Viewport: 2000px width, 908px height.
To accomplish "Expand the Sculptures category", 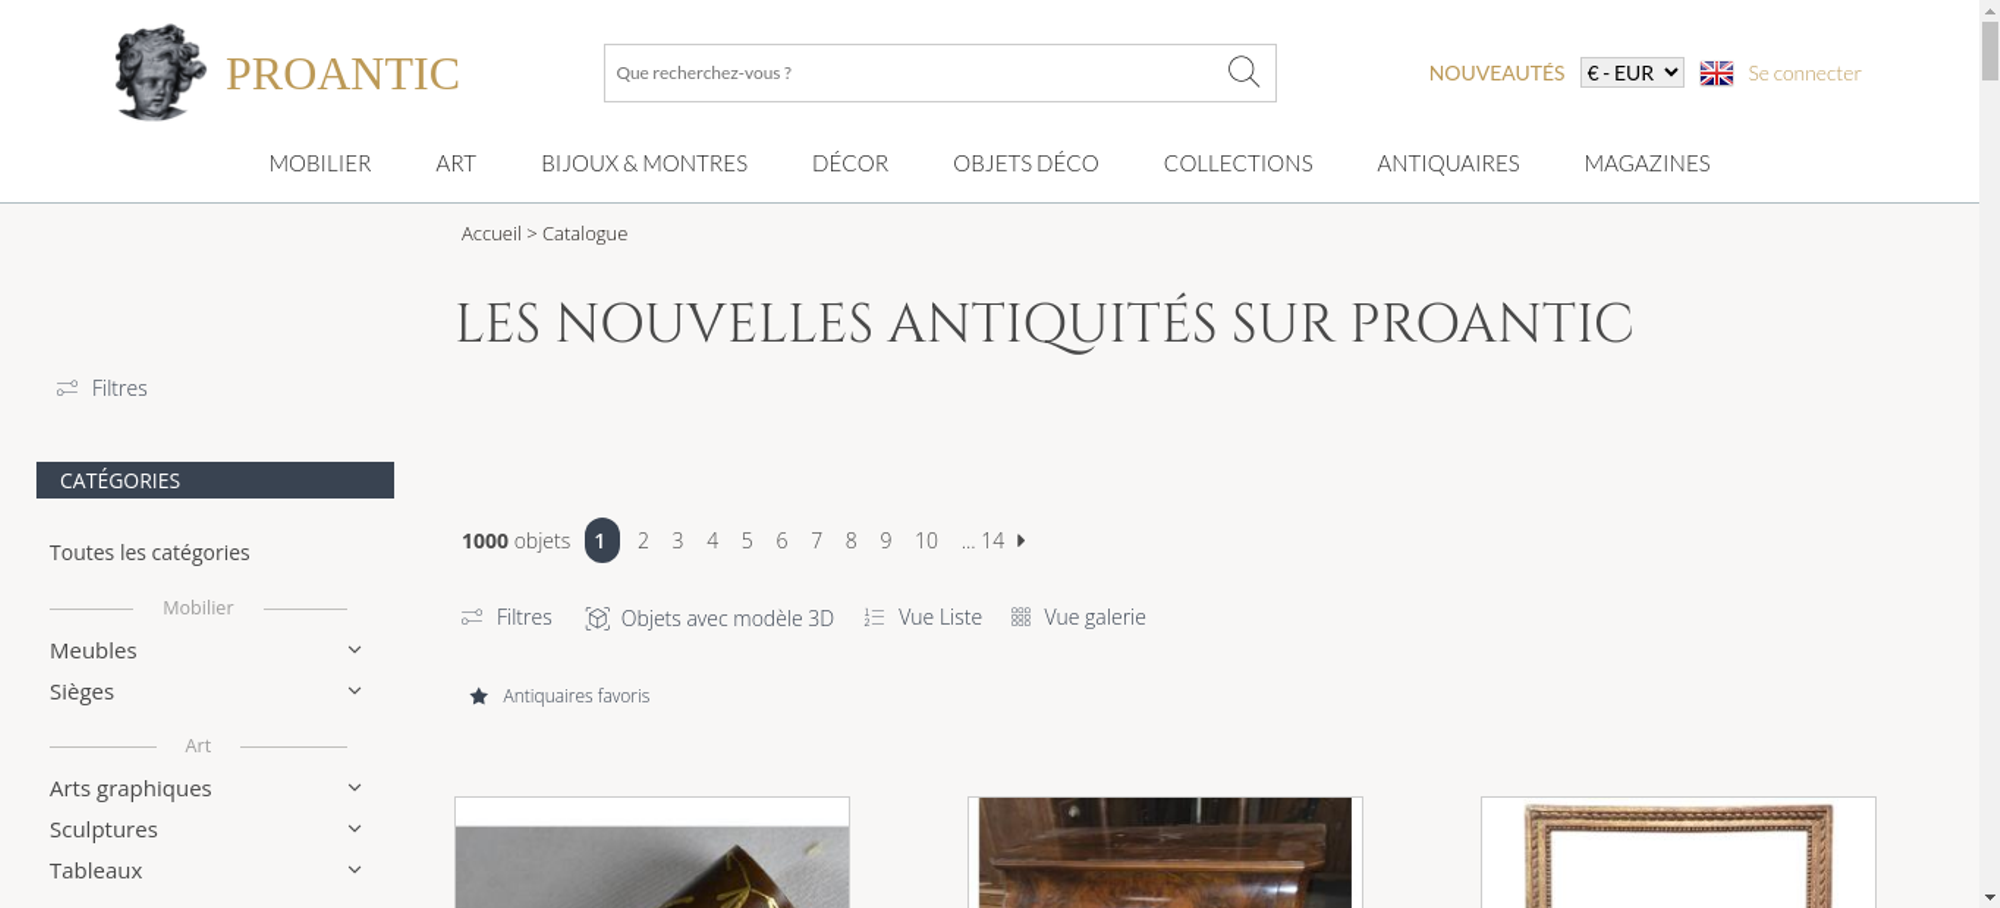I will click(354, 829).
